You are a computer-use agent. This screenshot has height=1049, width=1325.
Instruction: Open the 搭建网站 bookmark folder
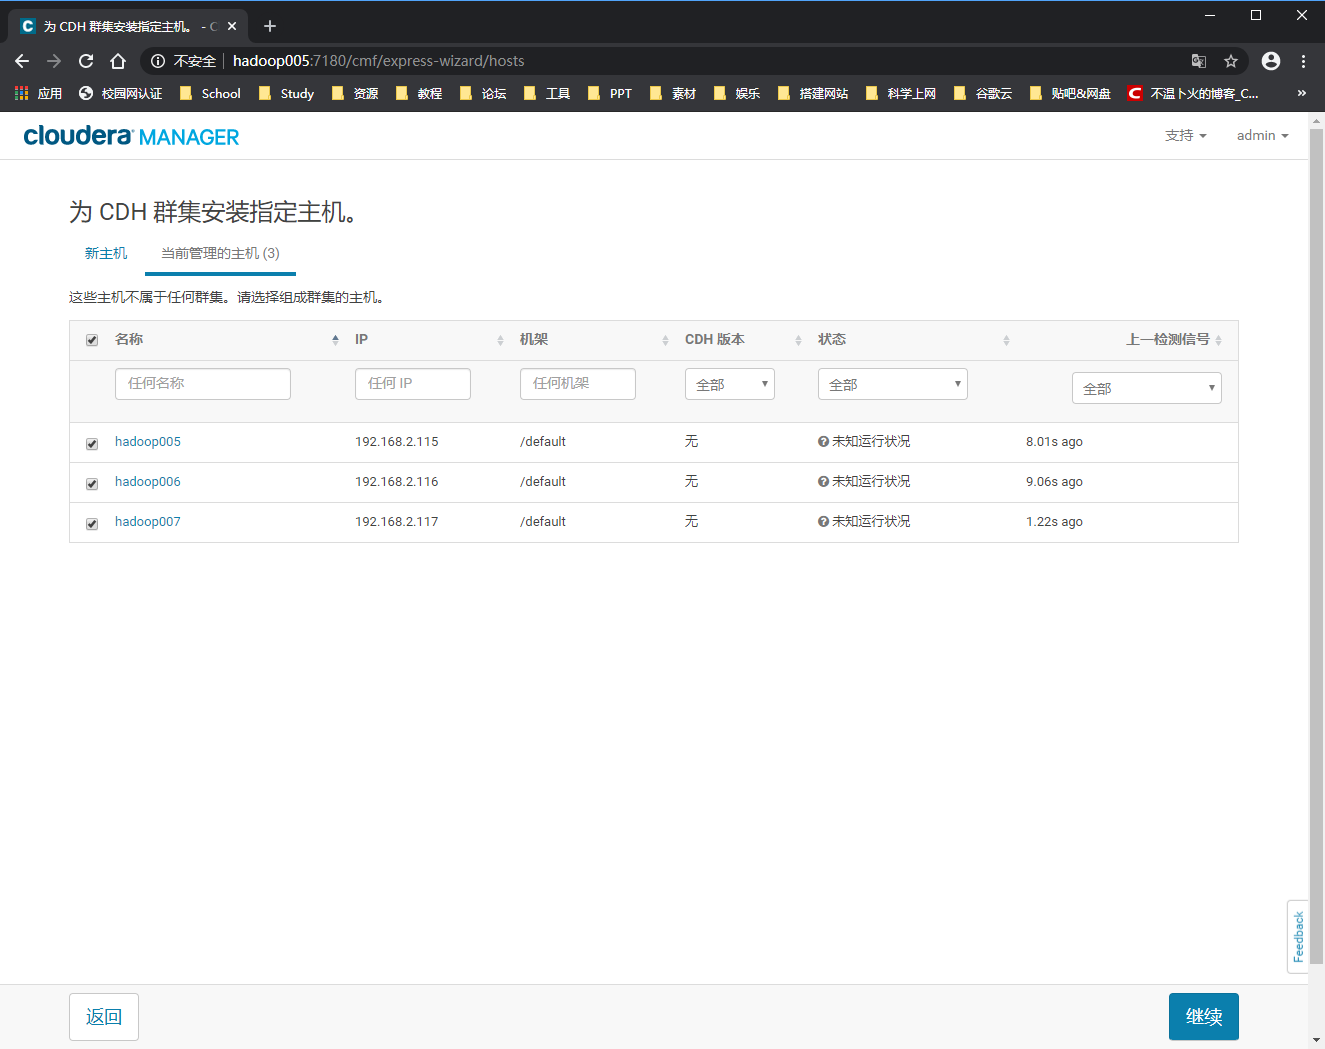(813, 93)
